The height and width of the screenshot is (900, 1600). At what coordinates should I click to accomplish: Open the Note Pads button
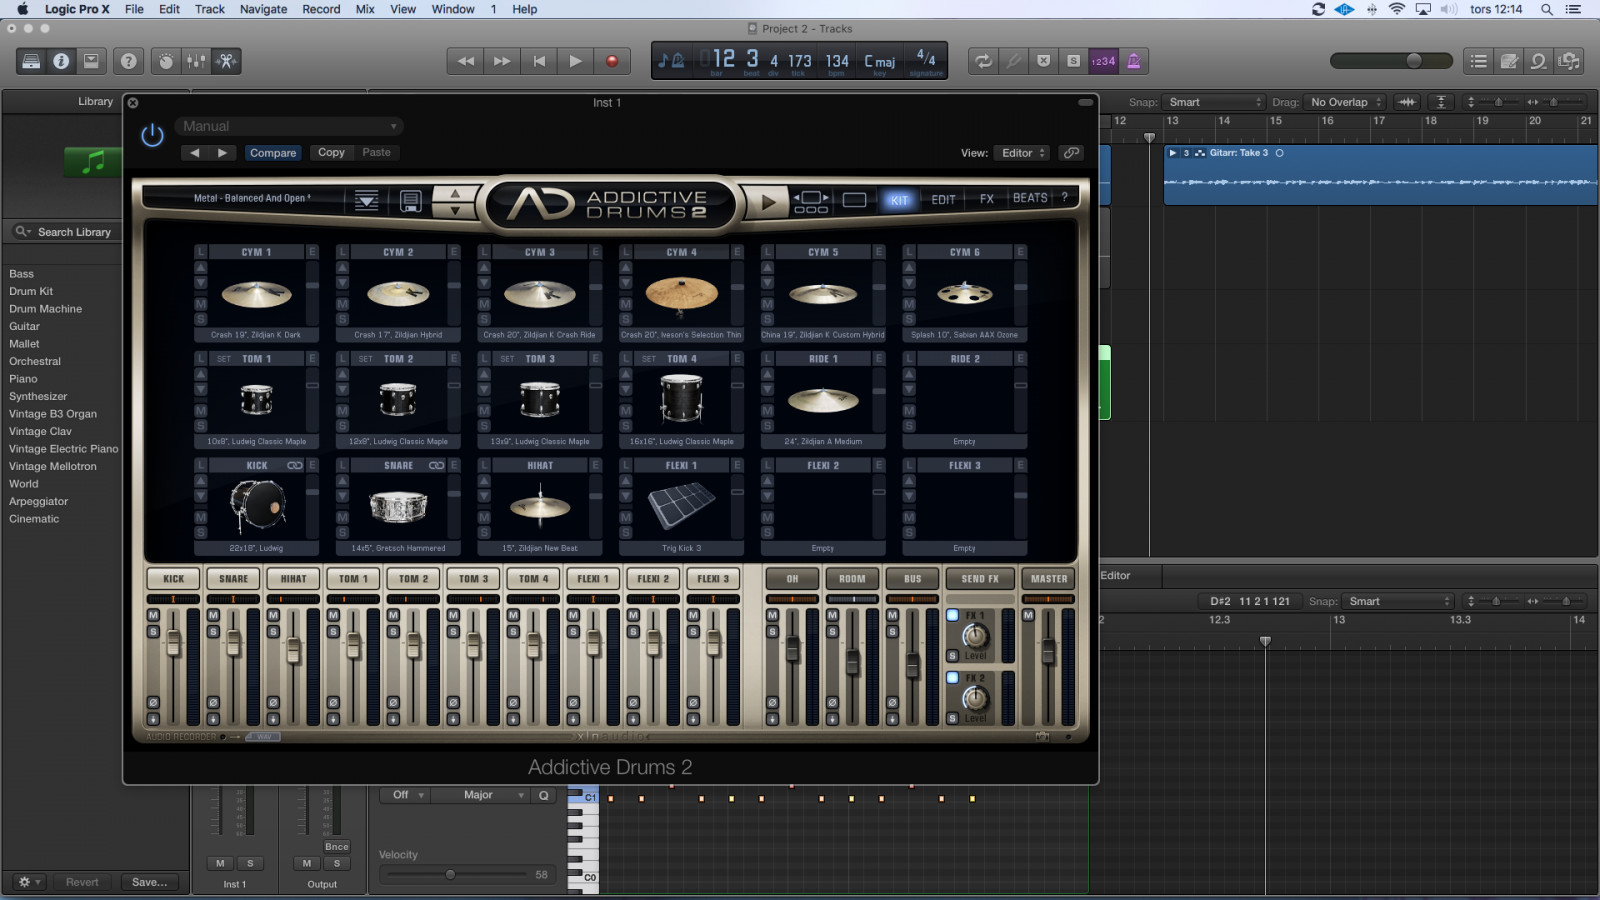click(x=1509, y=61)
